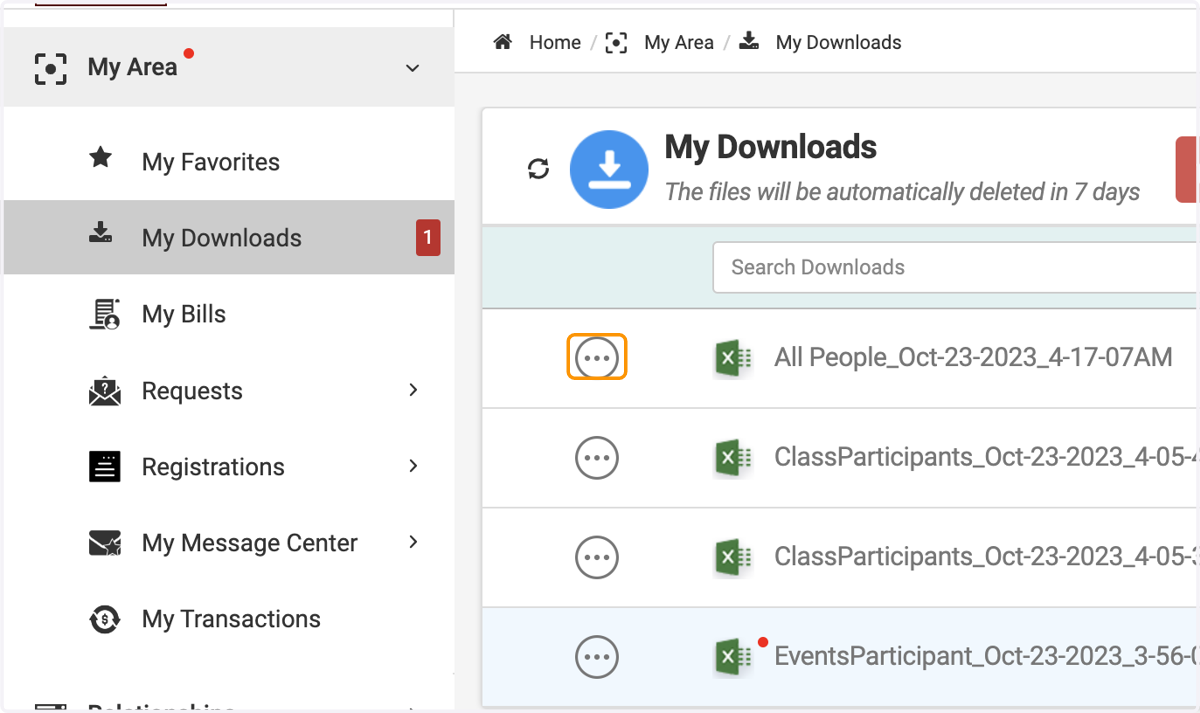Collapse the My Area section chevron

[x=412, y=68]
